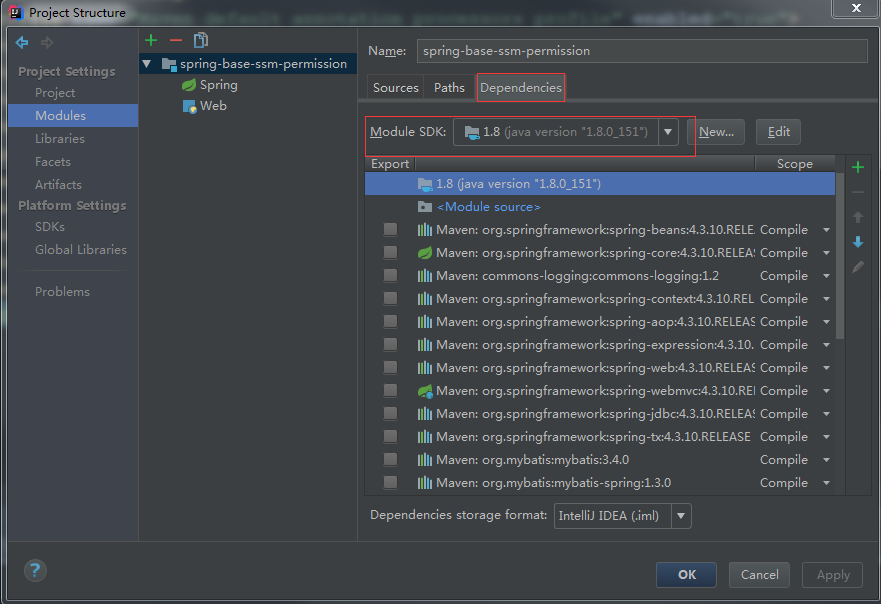Click the Web facet icon
This screenshot has width=881, height=604.
189,106
